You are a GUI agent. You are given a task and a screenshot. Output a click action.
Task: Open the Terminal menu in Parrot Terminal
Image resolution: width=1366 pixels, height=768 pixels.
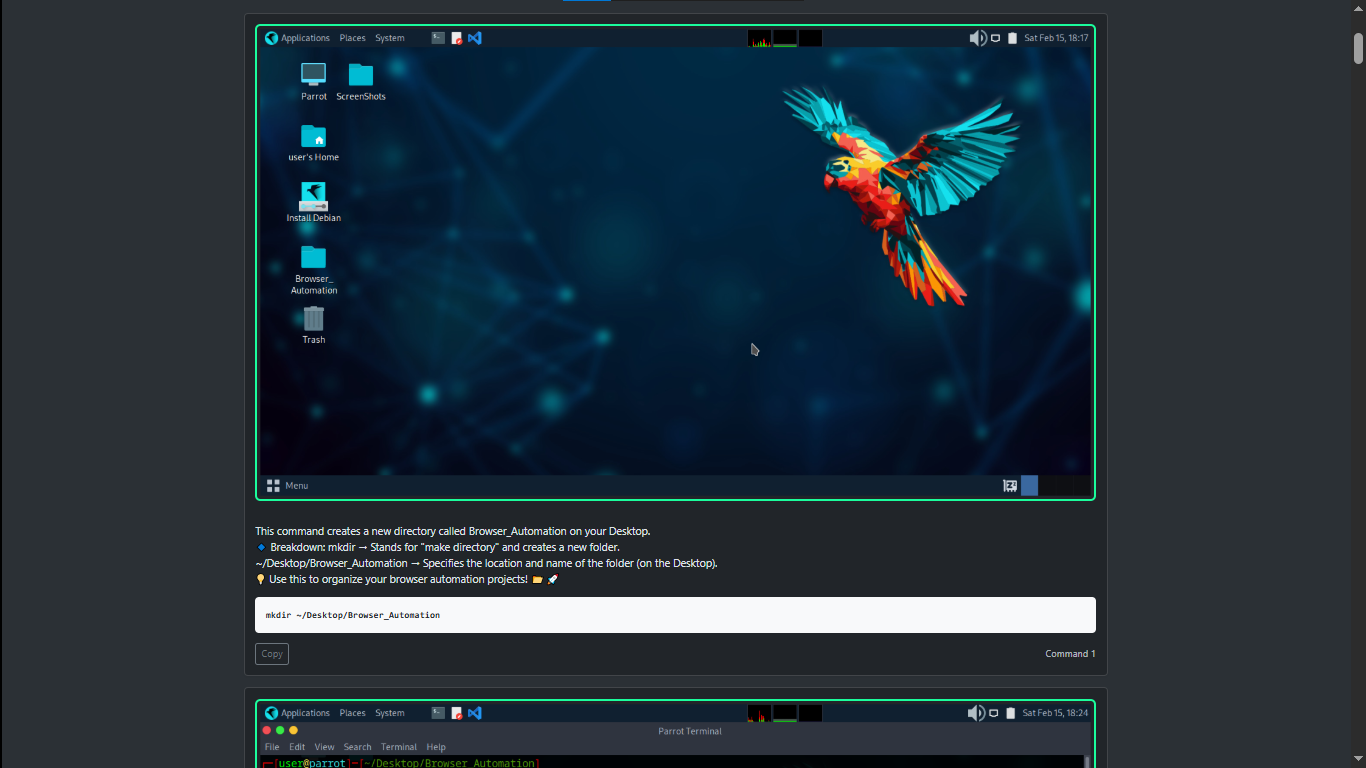[398, 747]
